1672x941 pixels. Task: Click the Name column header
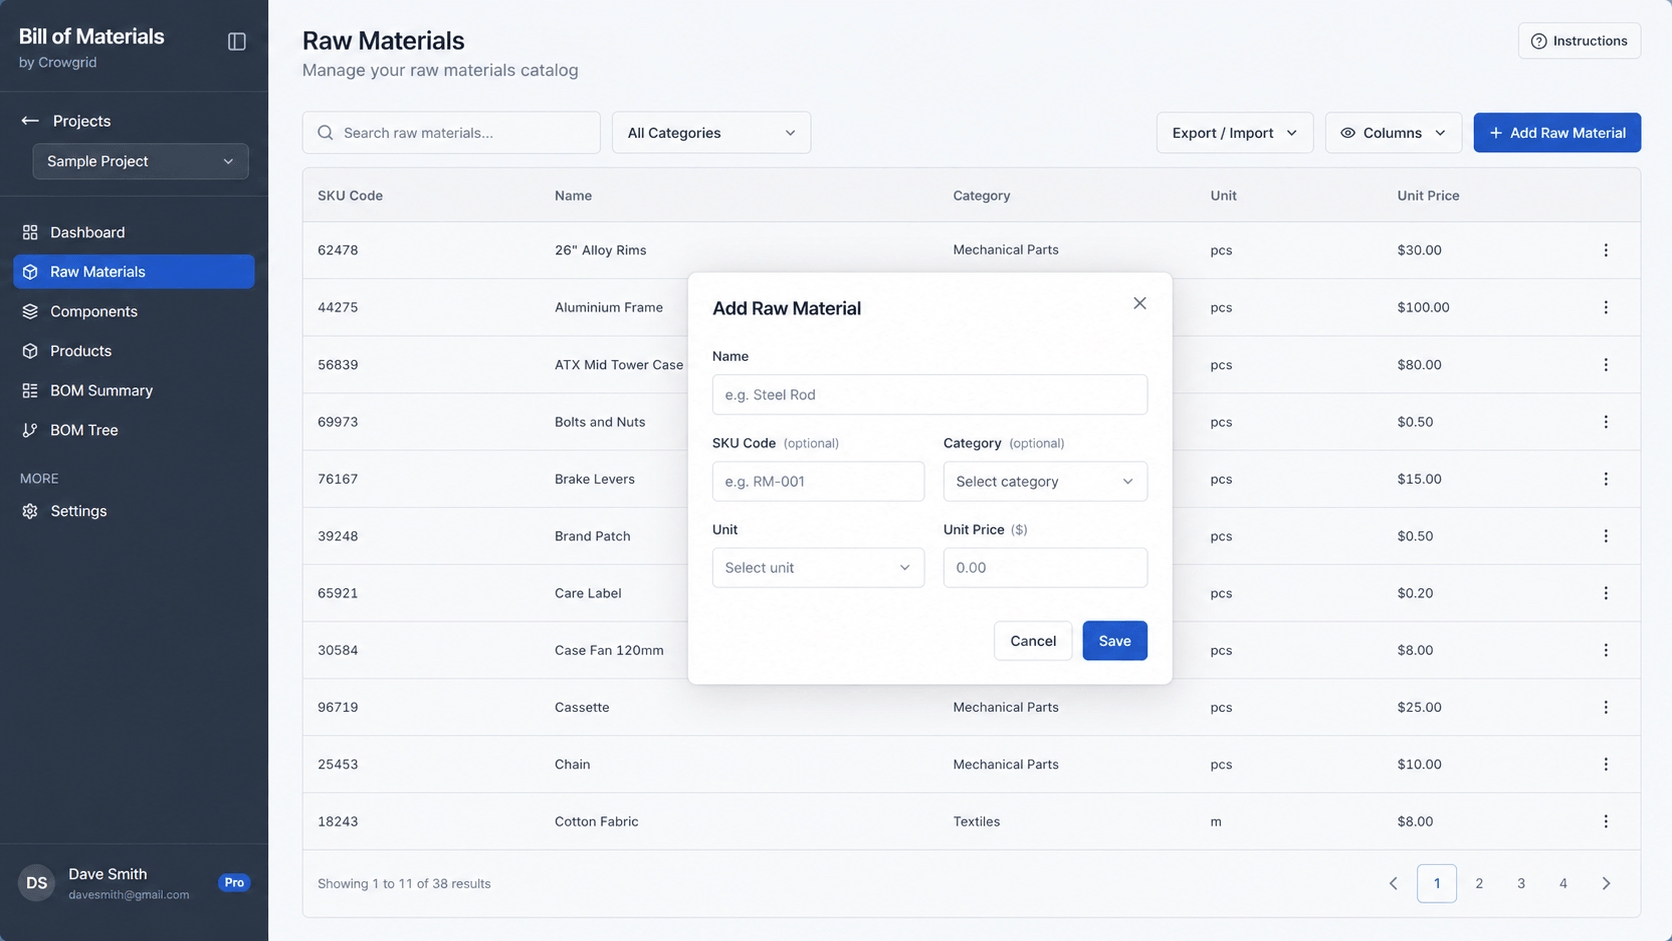[573, 196]
